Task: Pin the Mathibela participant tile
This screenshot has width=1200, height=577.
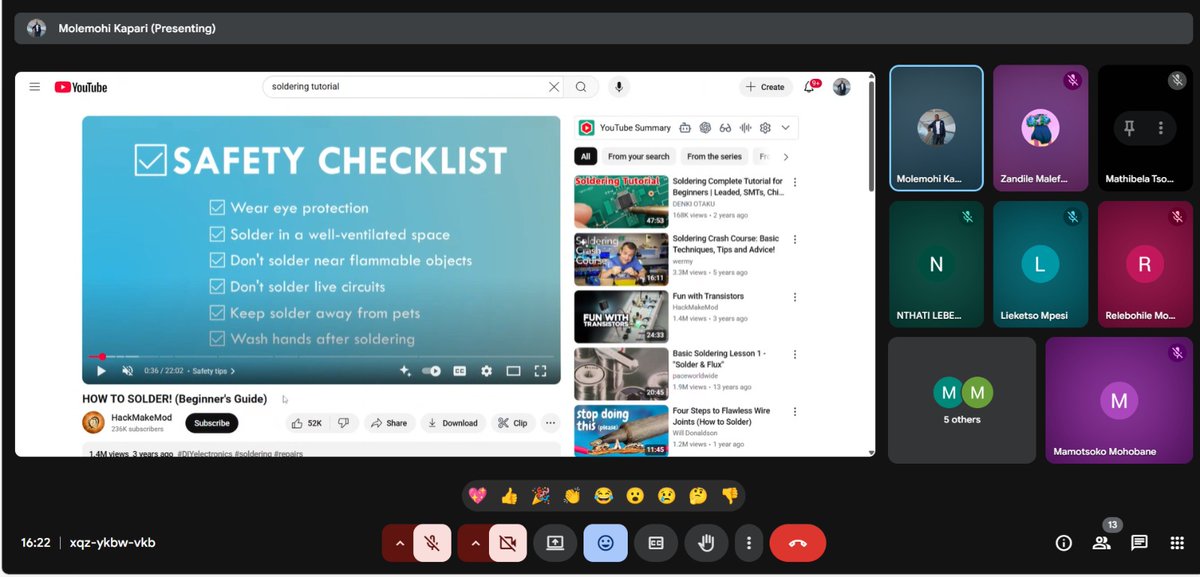Action: [x=1130, y=128]
